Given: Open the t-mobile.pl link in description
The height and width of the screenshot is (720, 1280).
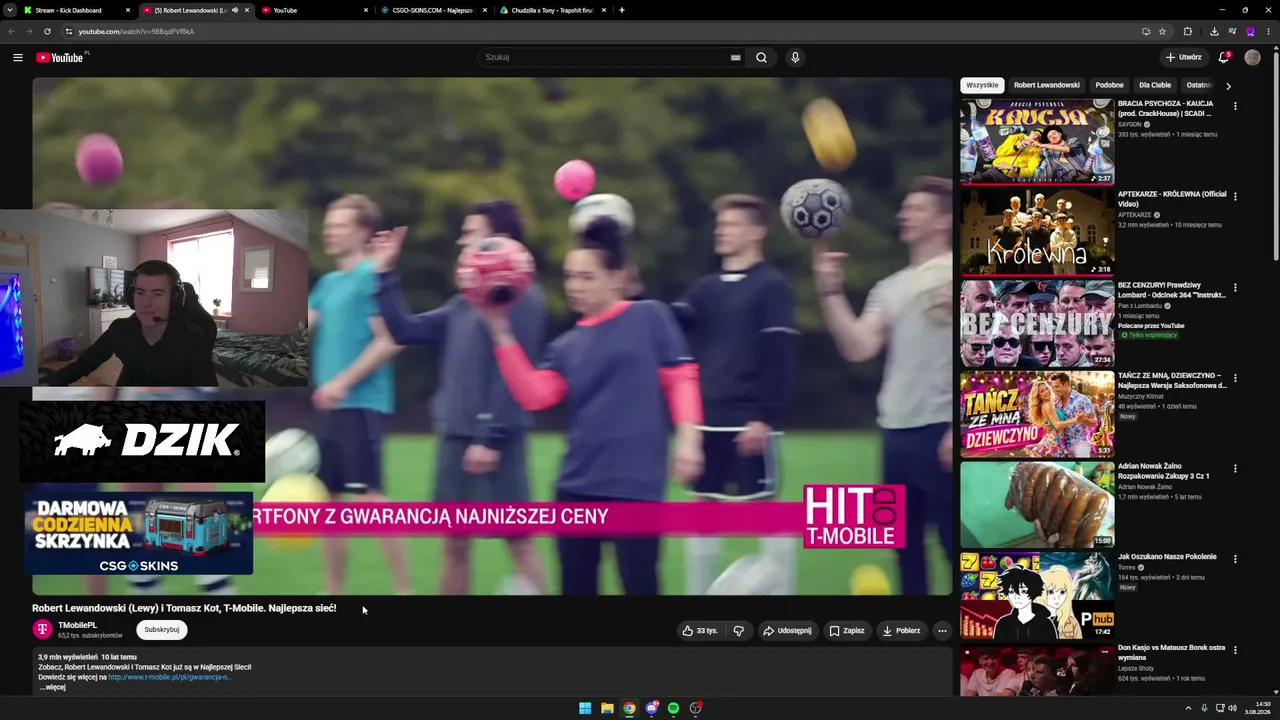Looking at the screenshot, I should click(x=169, y=677).
